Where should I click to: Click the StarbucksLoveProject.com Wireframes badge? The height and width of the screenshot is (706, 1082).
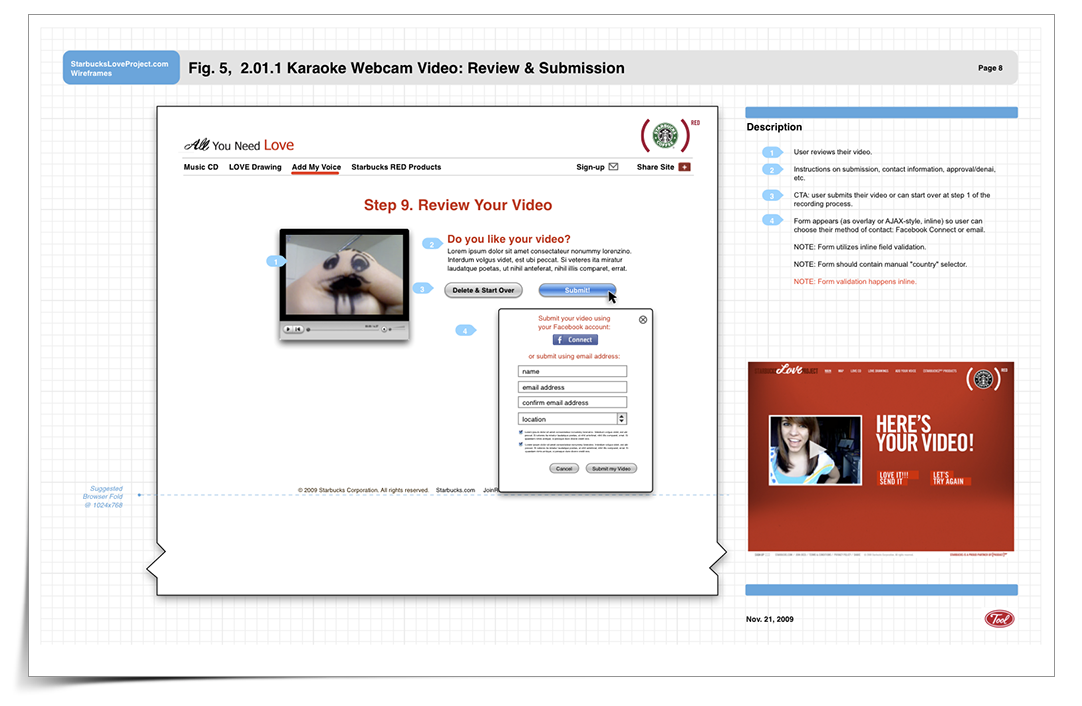121,68
